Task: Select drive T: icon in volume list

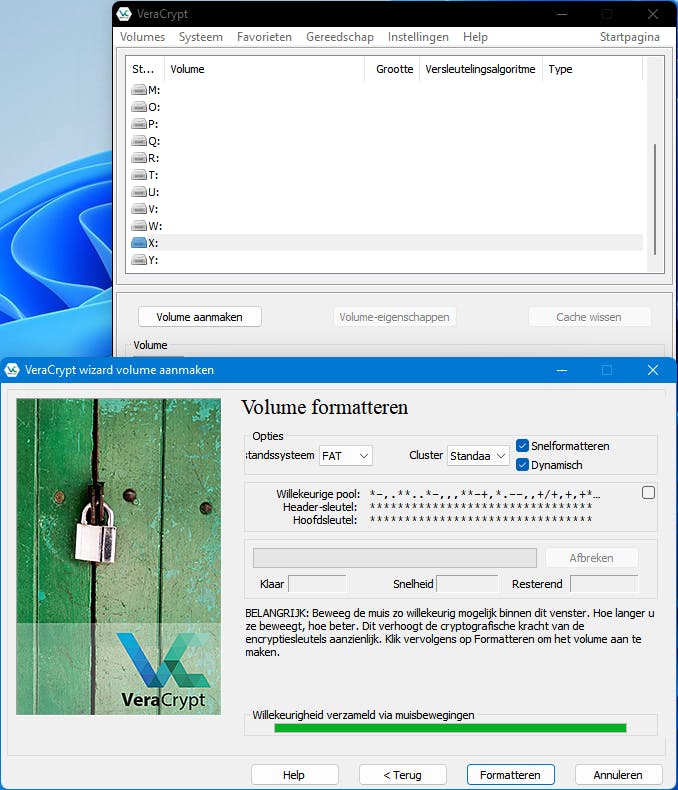Action: [139, 175]
